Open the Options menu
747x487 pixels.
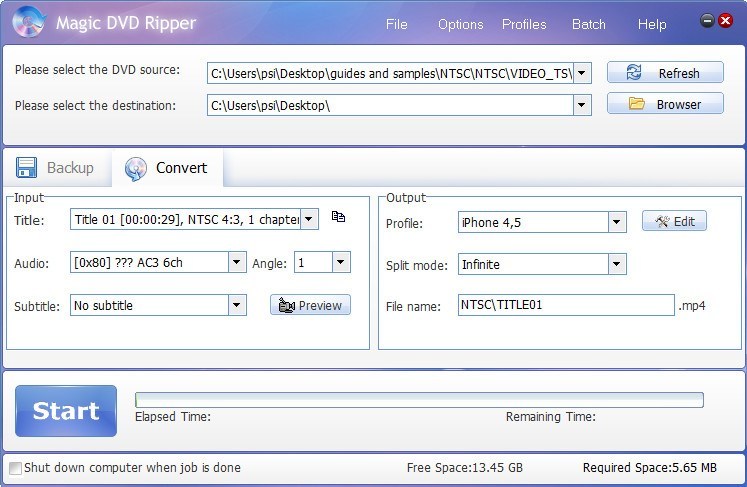460,24
